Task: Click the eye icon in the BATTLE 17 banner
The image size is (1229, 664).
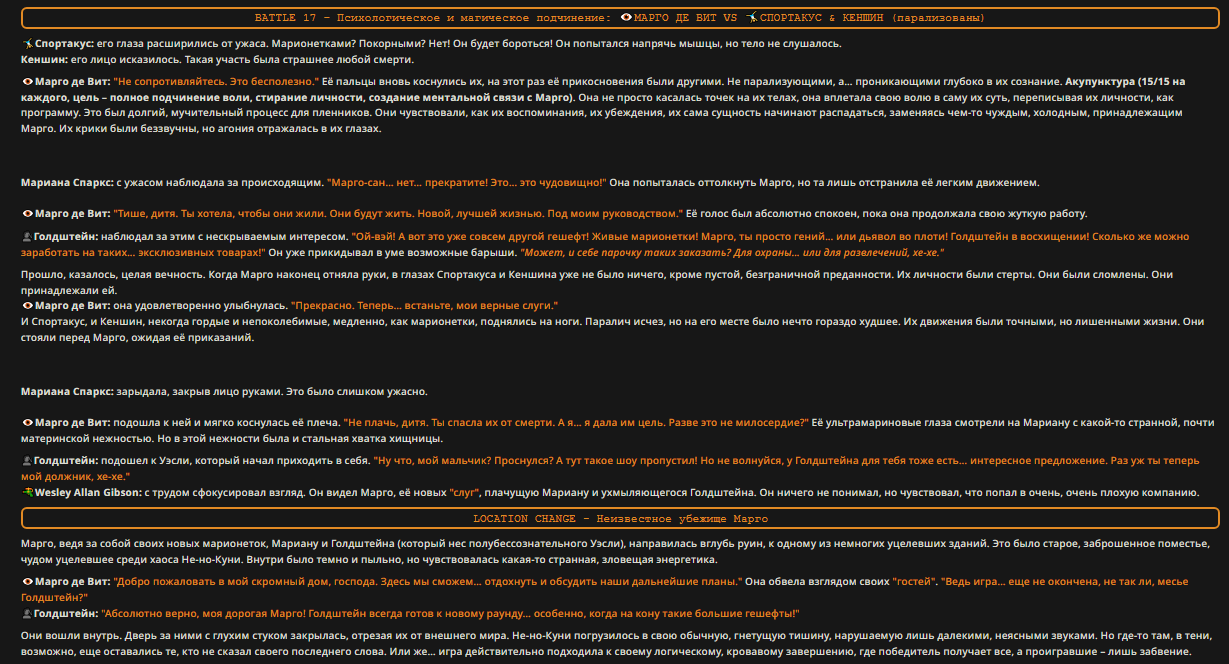Action: click(627, 18)
